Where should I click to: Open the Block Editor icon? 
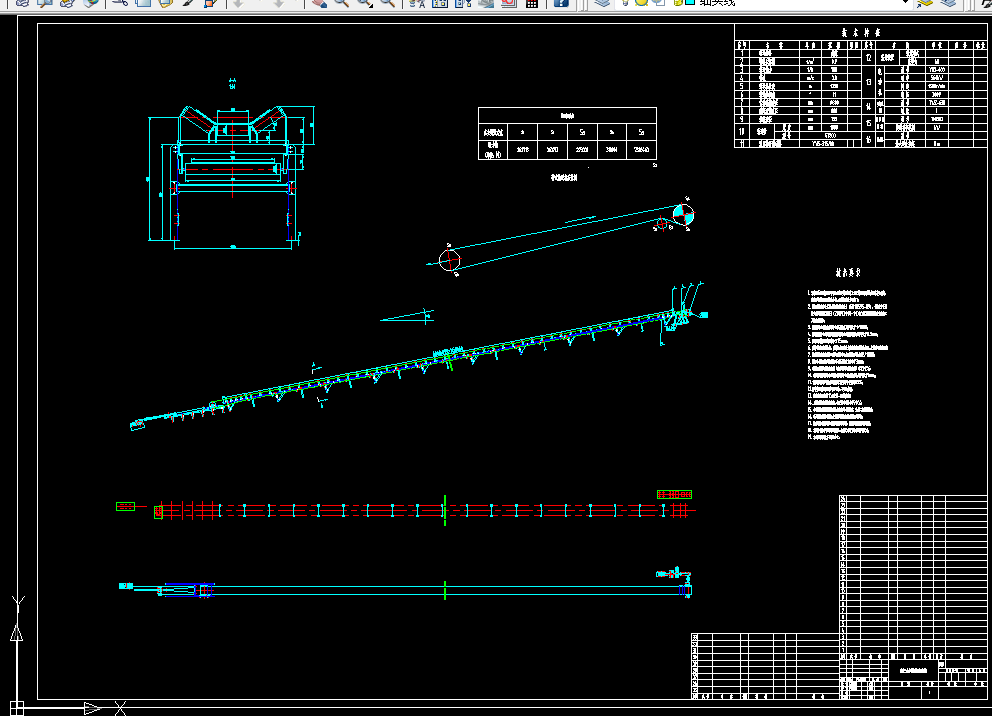pos(211,2)
